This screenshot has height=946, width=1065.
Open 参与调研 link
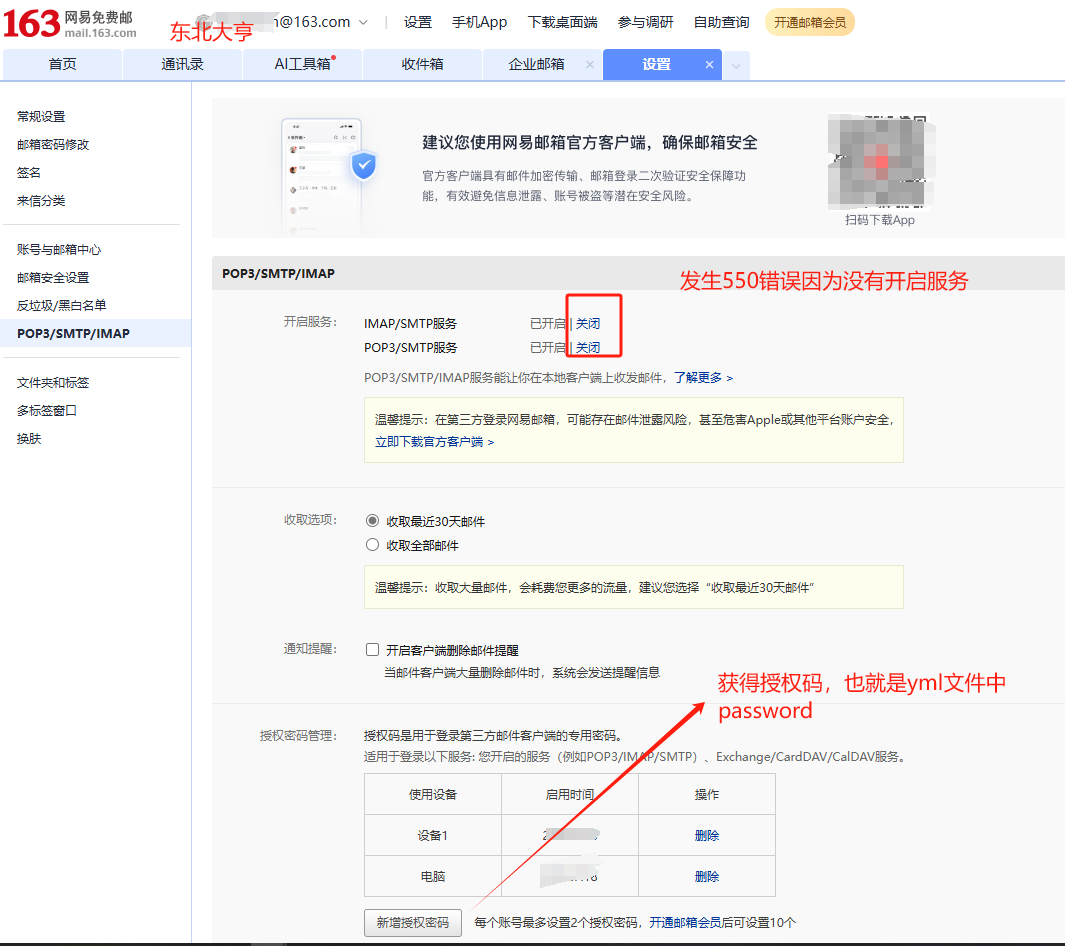point(645,22)
